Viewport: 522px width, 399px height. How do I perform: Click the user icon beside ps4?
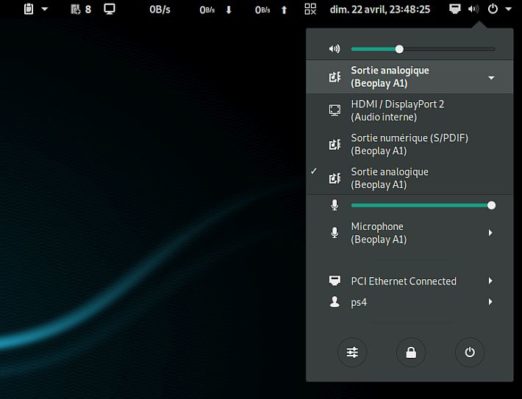click(334, 302)
